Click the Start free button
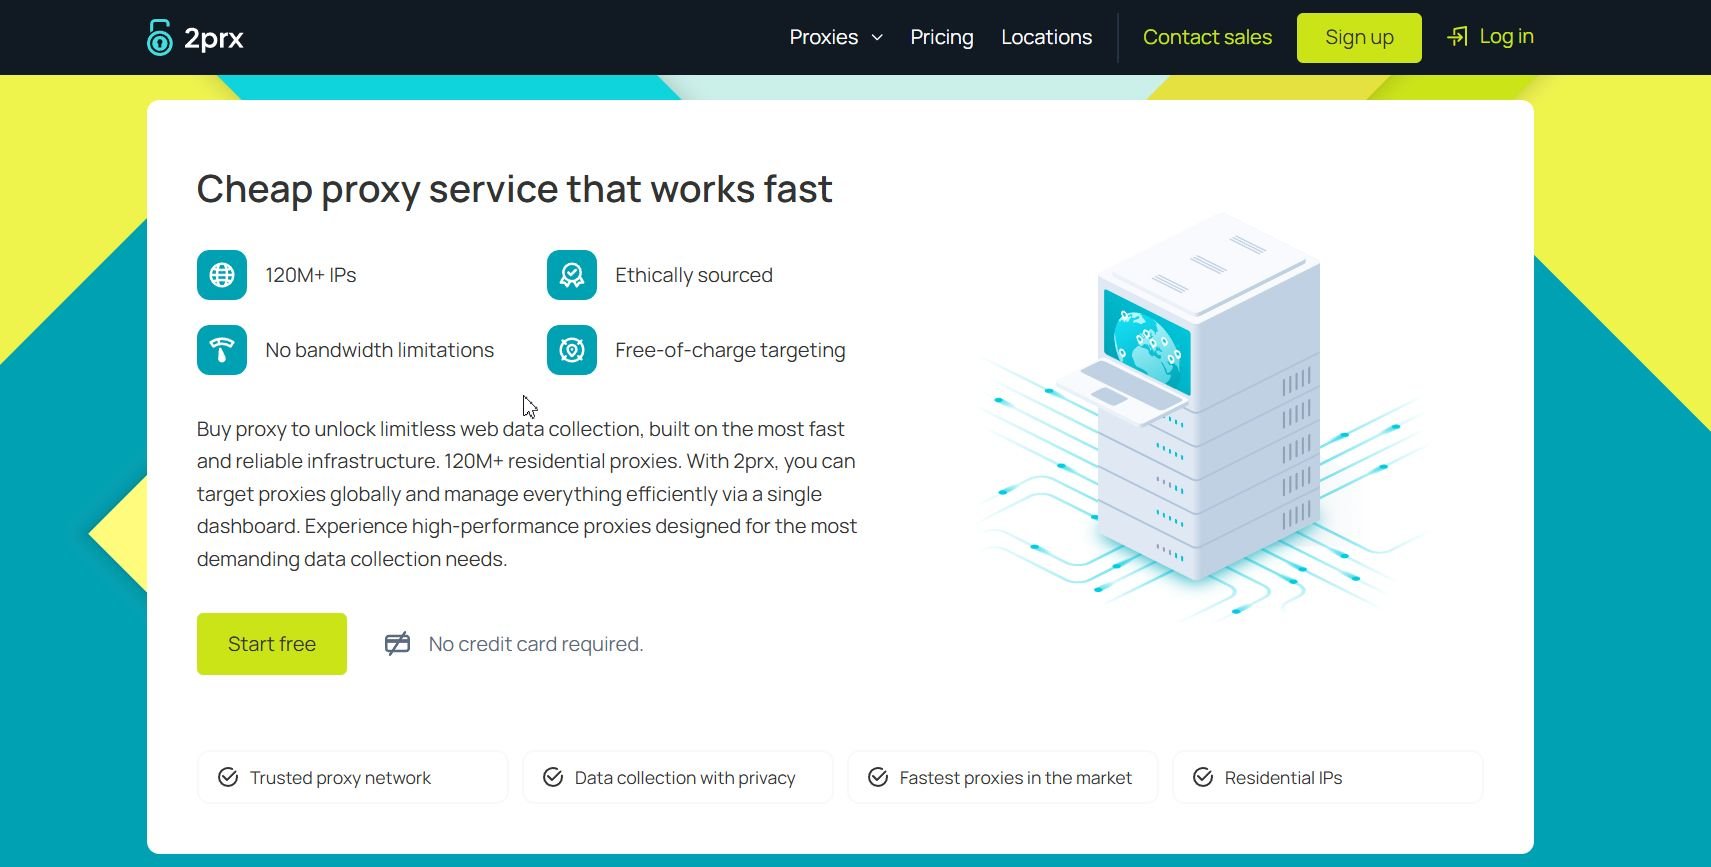This screenshot has width=1711, height=867. click(x=272, y=644)
